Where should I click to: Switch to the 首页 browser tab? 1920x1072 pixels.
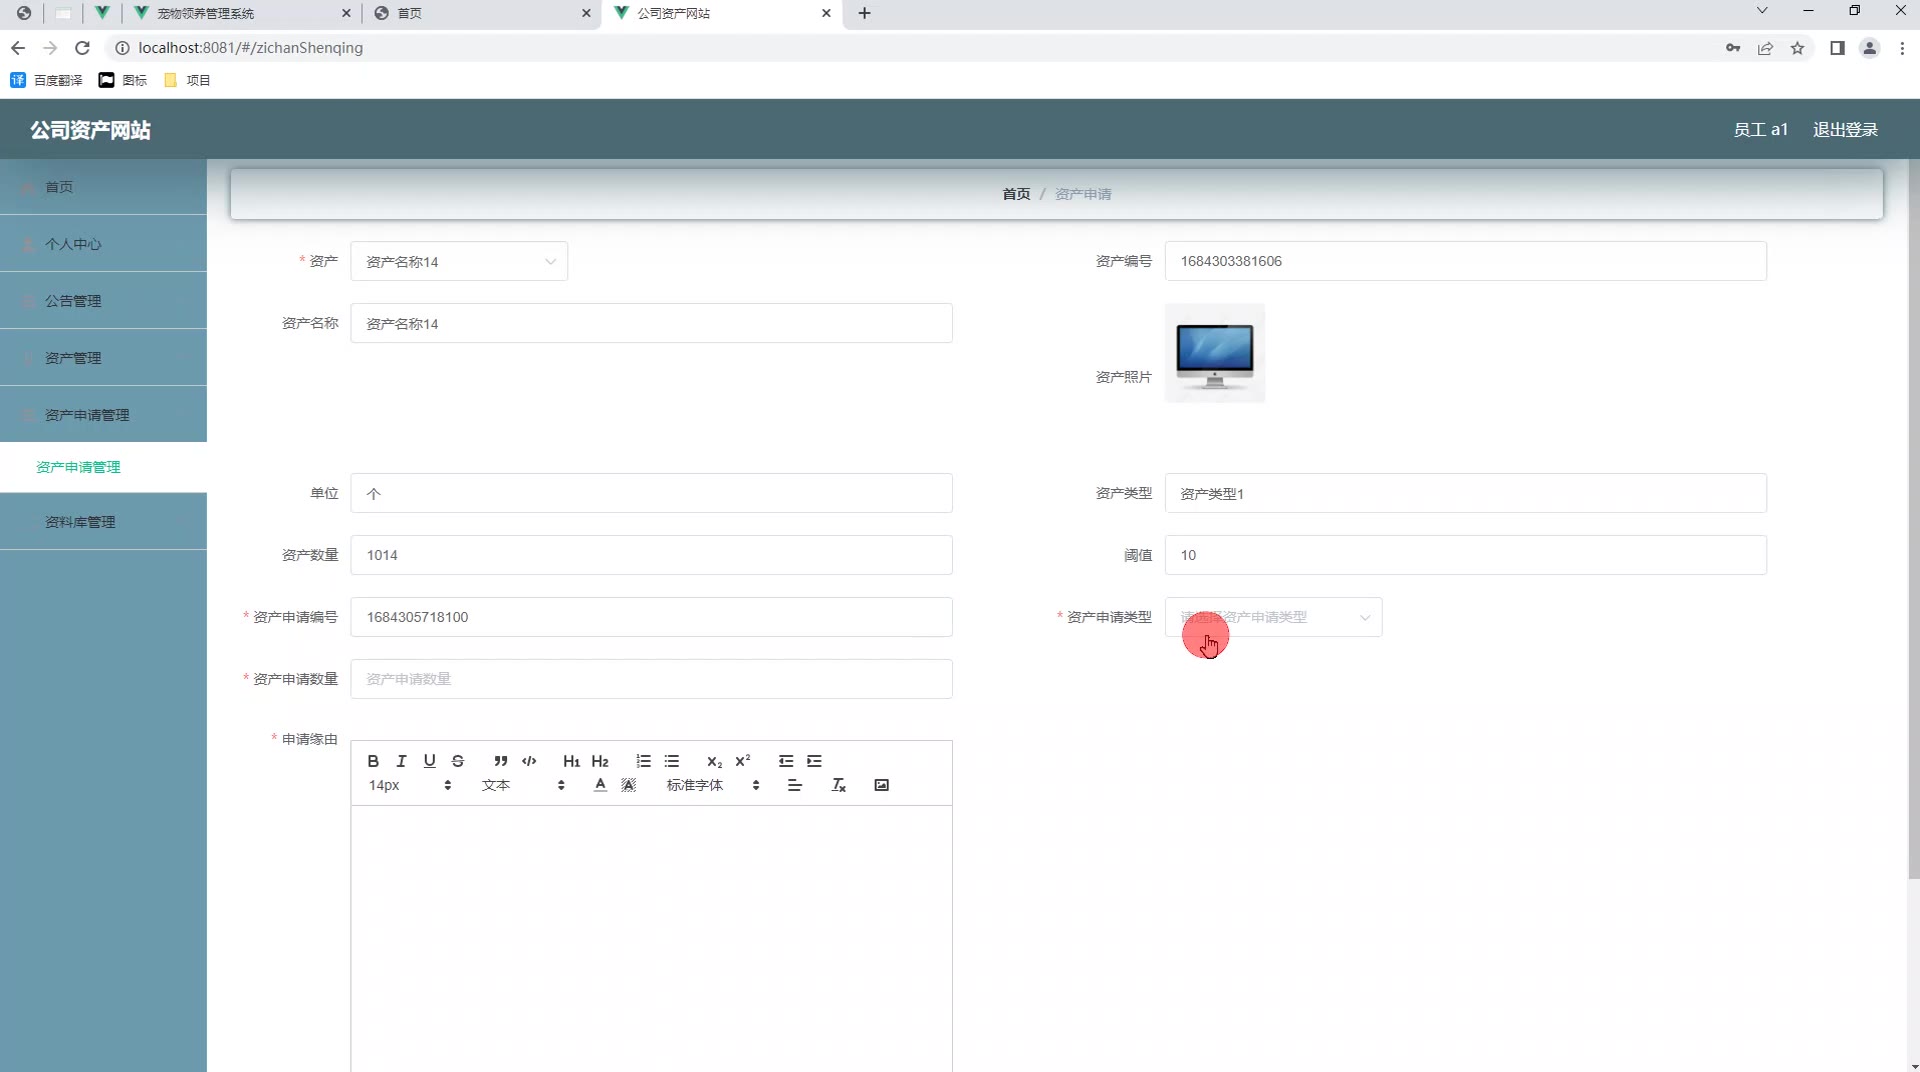[x=480, y=13]
